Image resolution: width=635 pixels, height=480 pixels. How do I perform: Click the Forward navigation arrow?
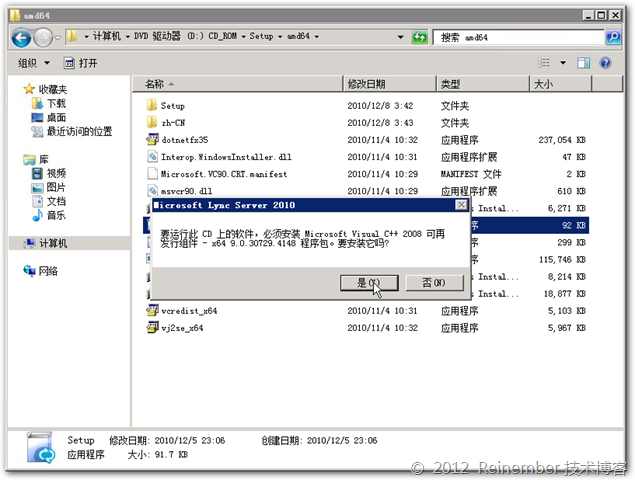pos(43,37)
